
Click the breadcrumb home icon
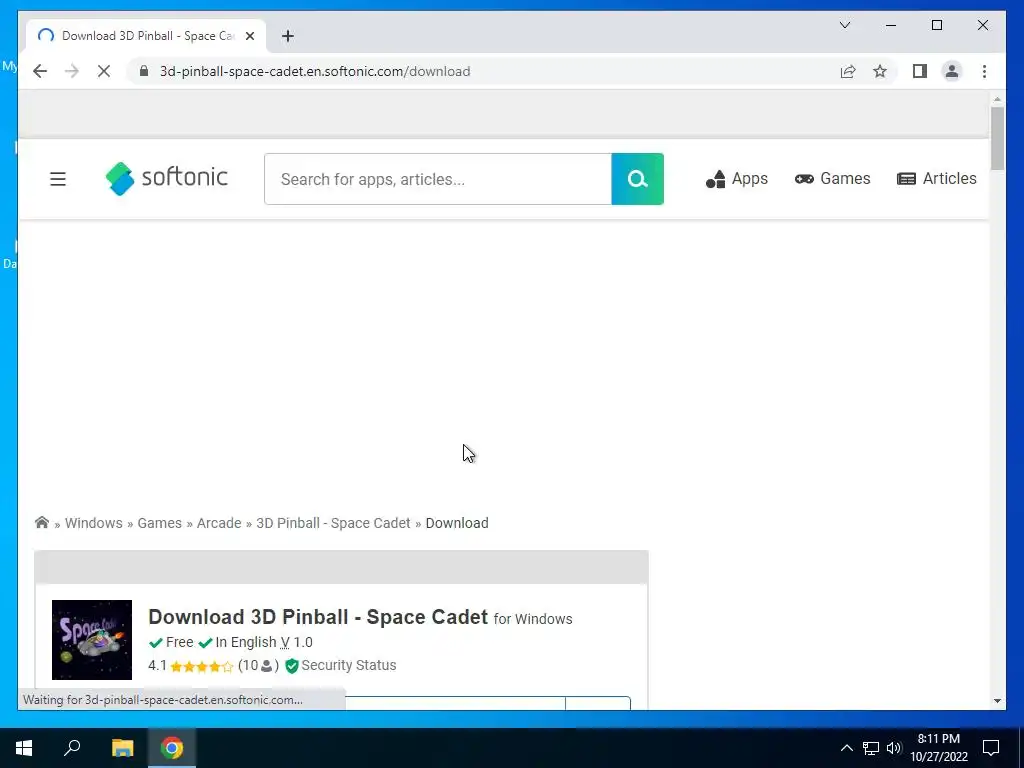click(42, 522)
